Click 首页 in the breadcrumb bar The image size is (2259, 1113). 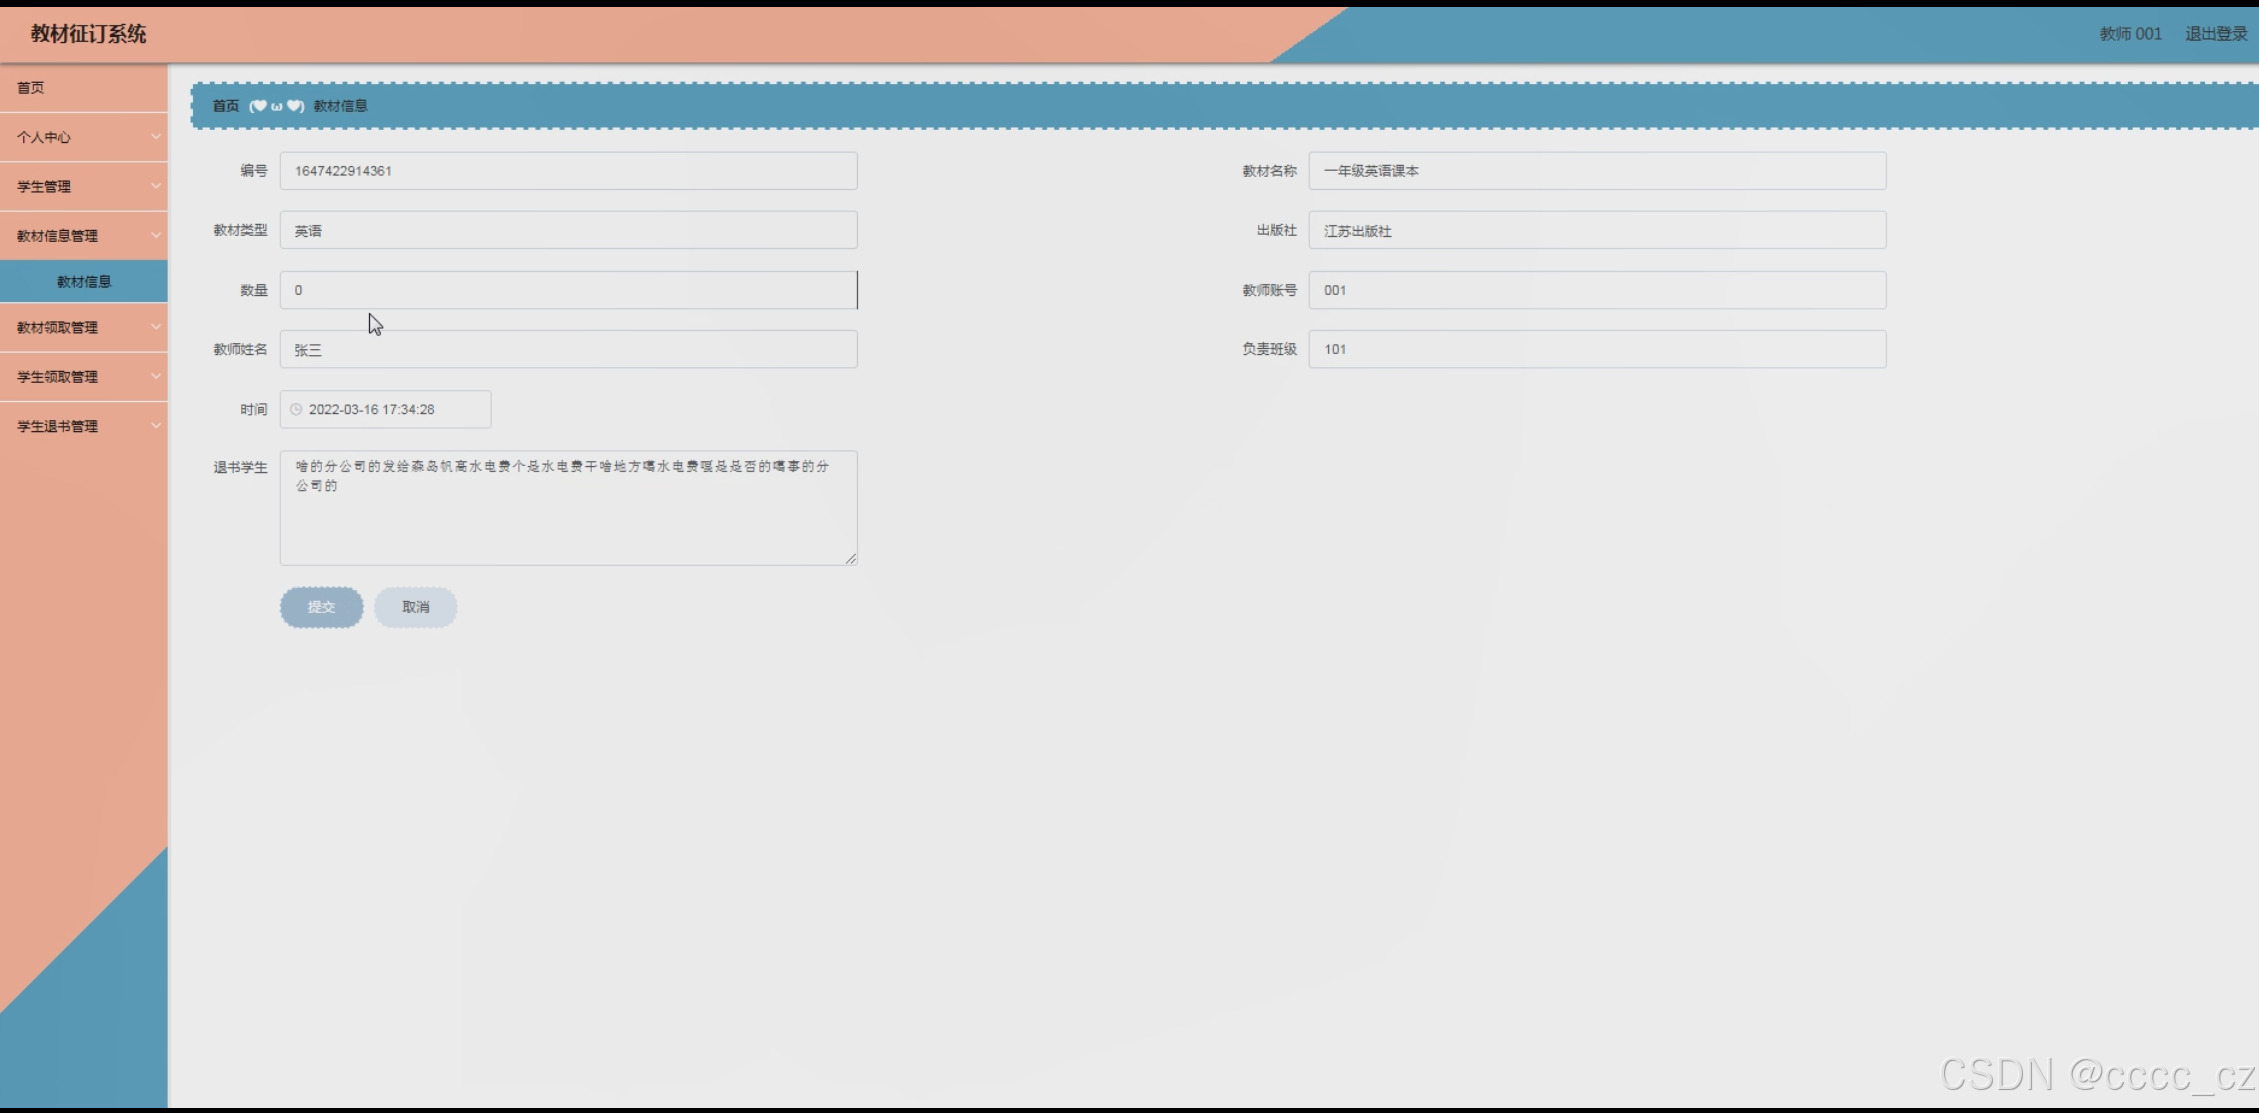[x=226, y=106]
